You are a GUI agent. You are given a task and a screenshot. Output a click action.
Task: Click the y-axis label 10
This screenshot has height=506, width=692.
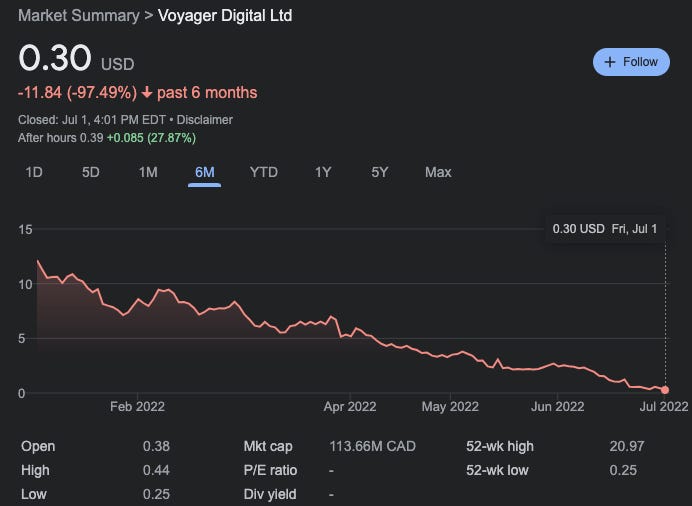(26, 284)
